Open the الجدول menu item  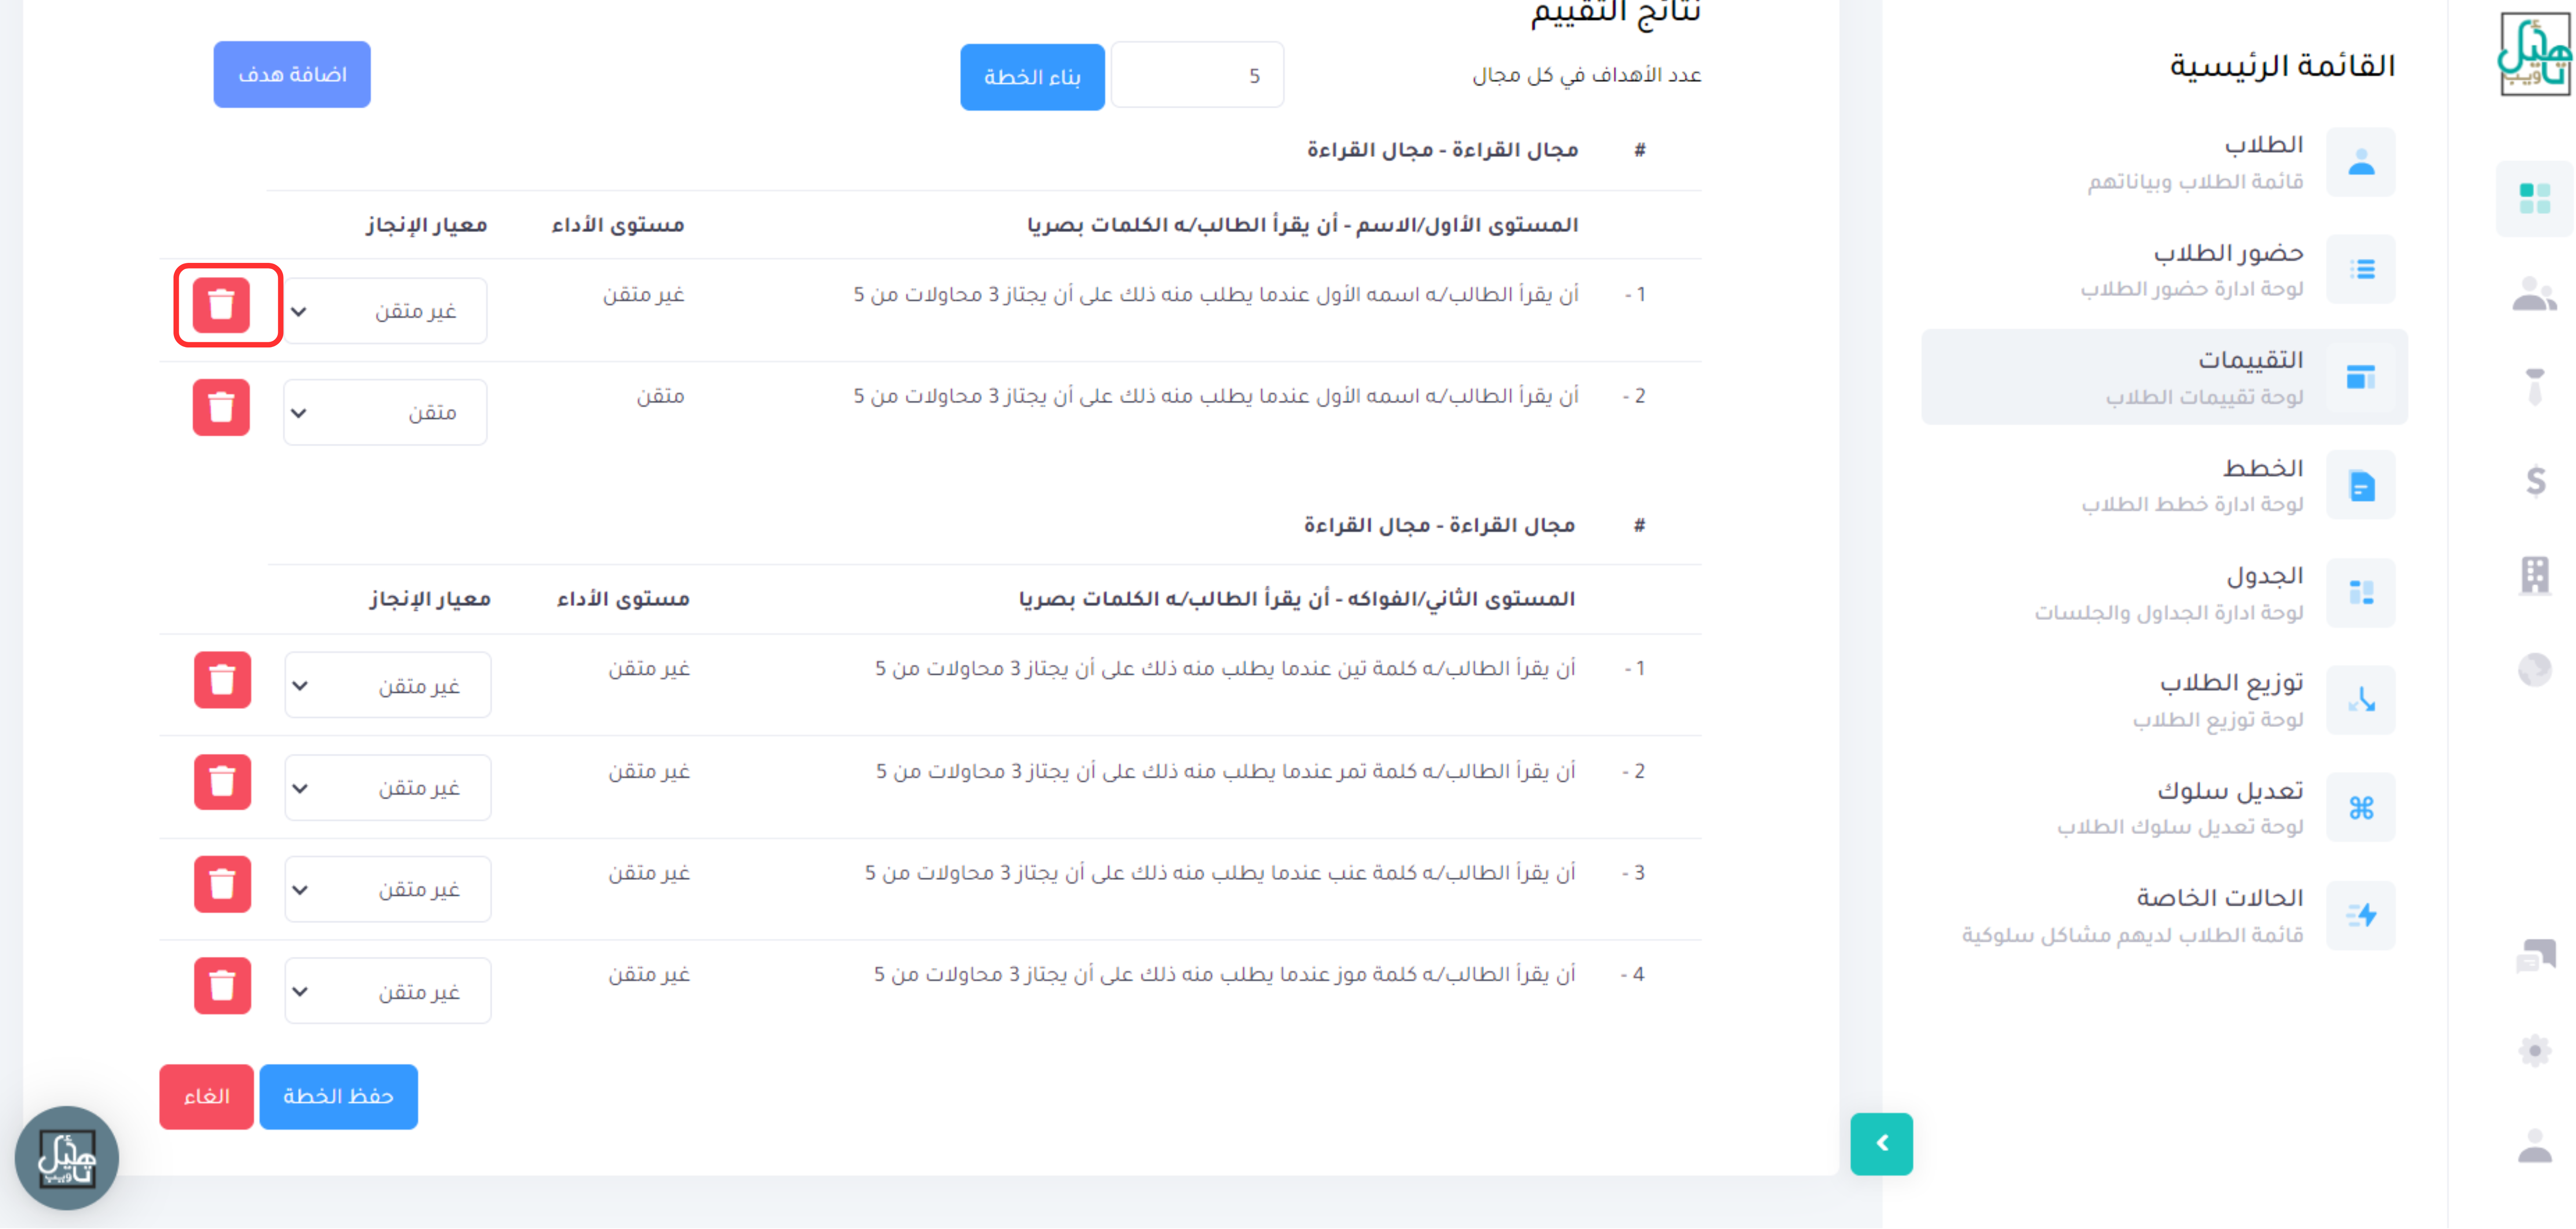(x=2164, y=593)
